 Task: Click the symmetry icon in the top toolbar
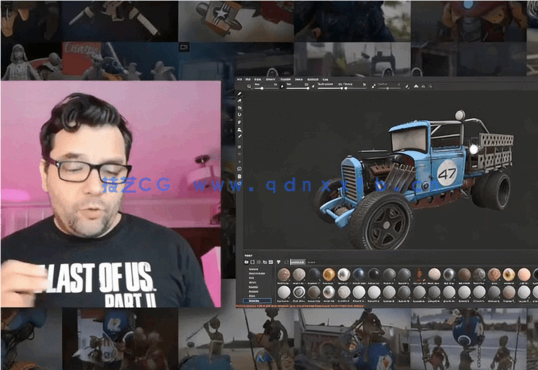coord(373,86)
